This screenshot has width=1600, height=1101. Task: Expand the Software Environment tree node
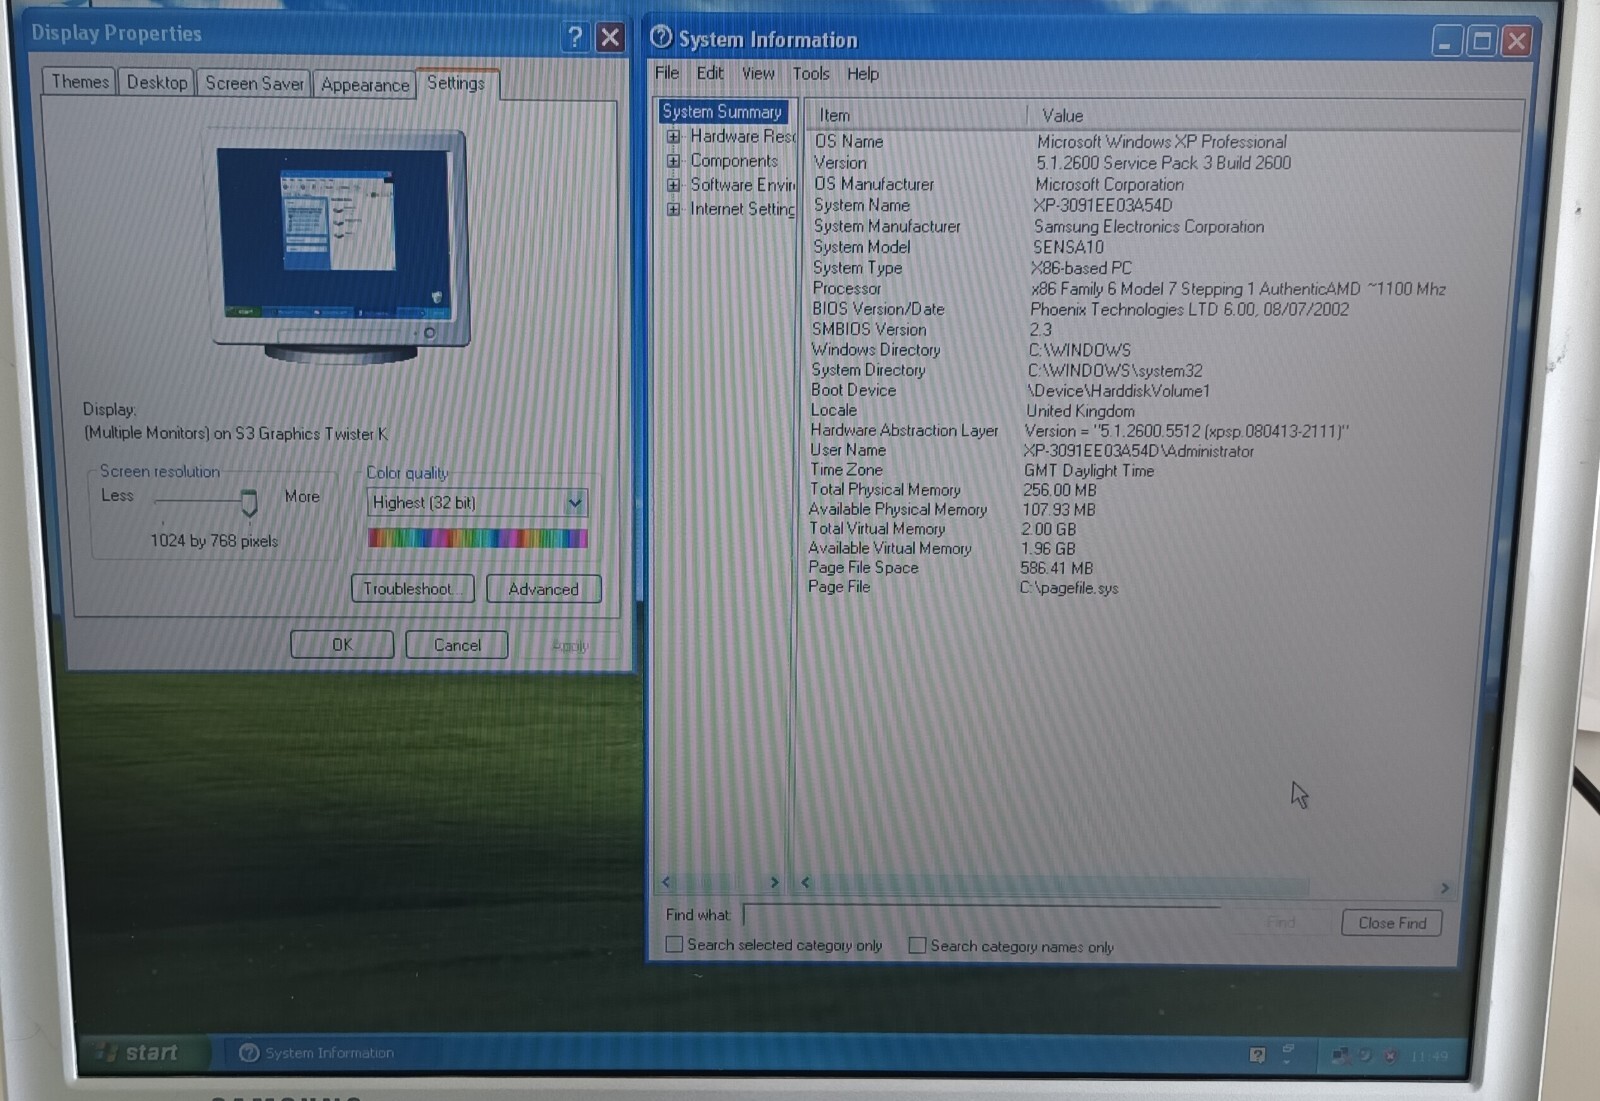tap(673, 185)
